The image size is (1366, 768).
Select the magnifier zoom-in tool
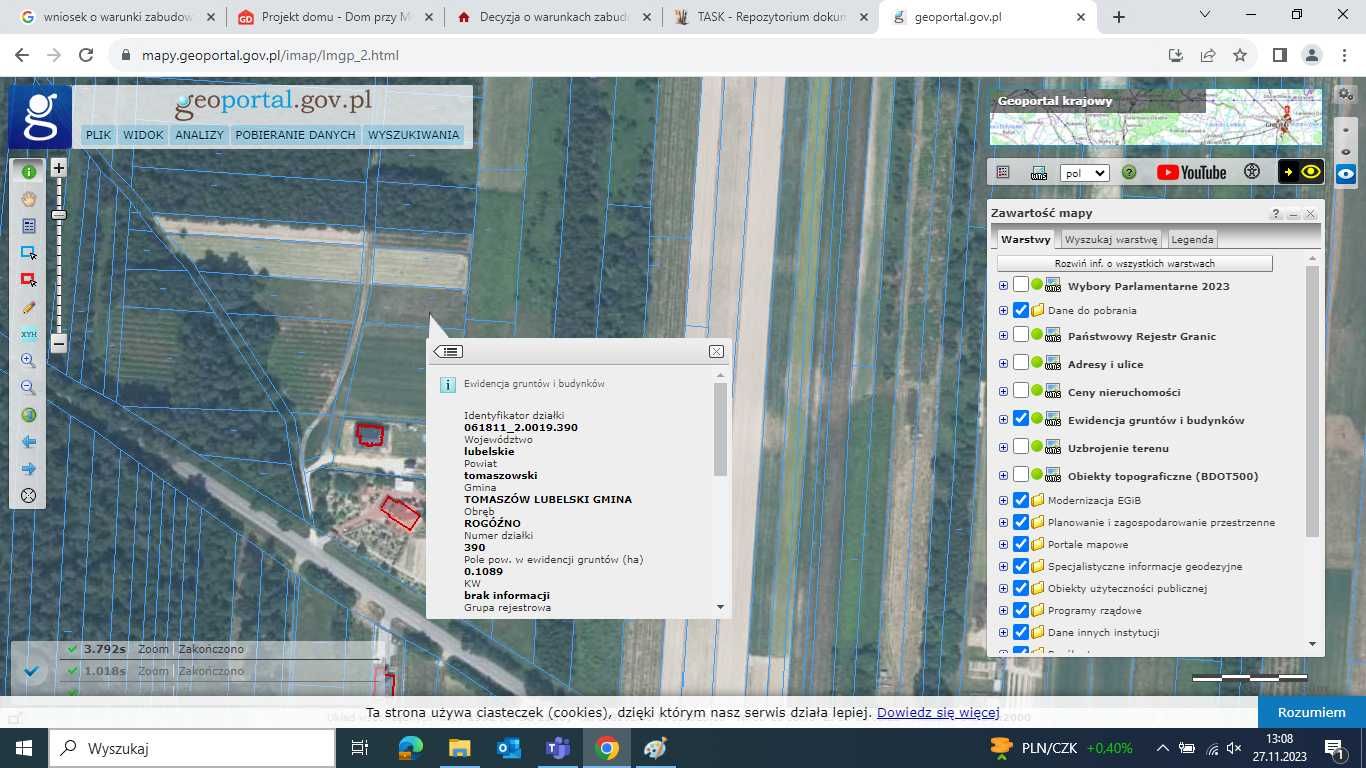point(28,361)
